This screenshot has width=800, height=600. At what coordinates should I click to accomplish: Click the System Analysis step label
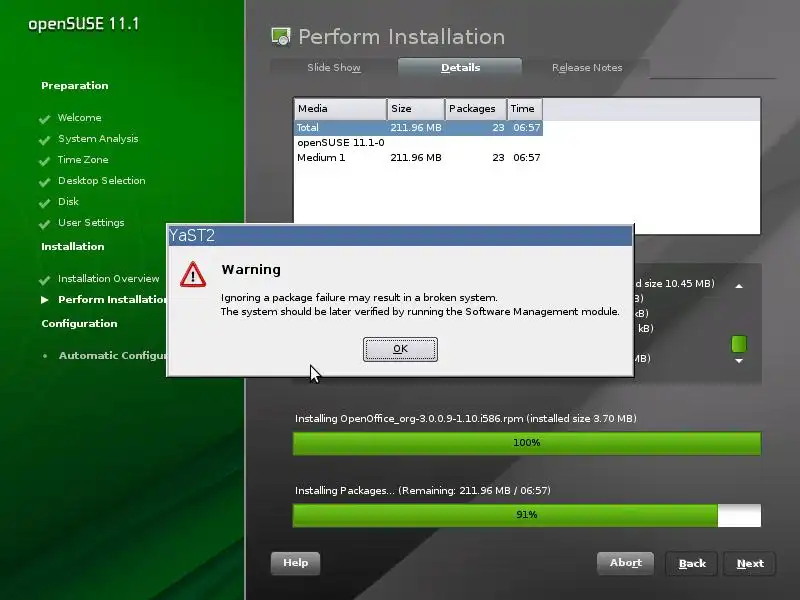click(x=98, y=139)
